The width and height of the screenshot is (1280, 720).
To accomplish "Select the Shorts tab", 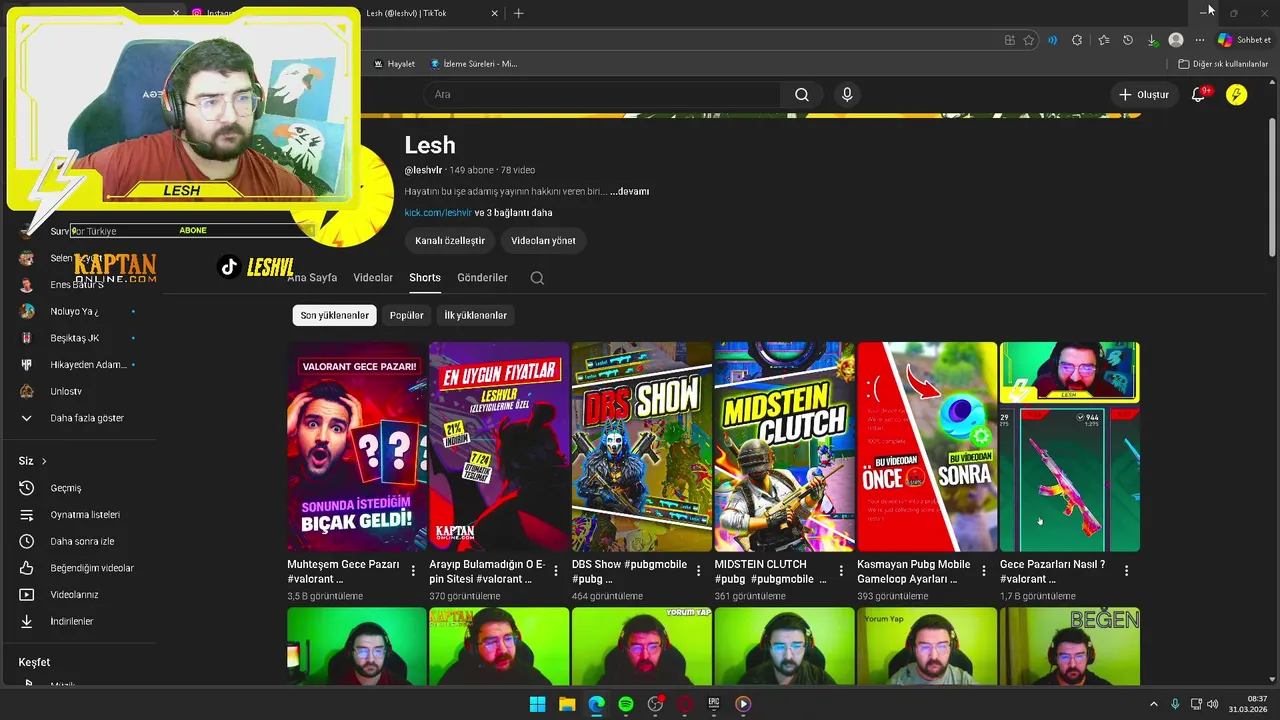I will tap(425, 278).
